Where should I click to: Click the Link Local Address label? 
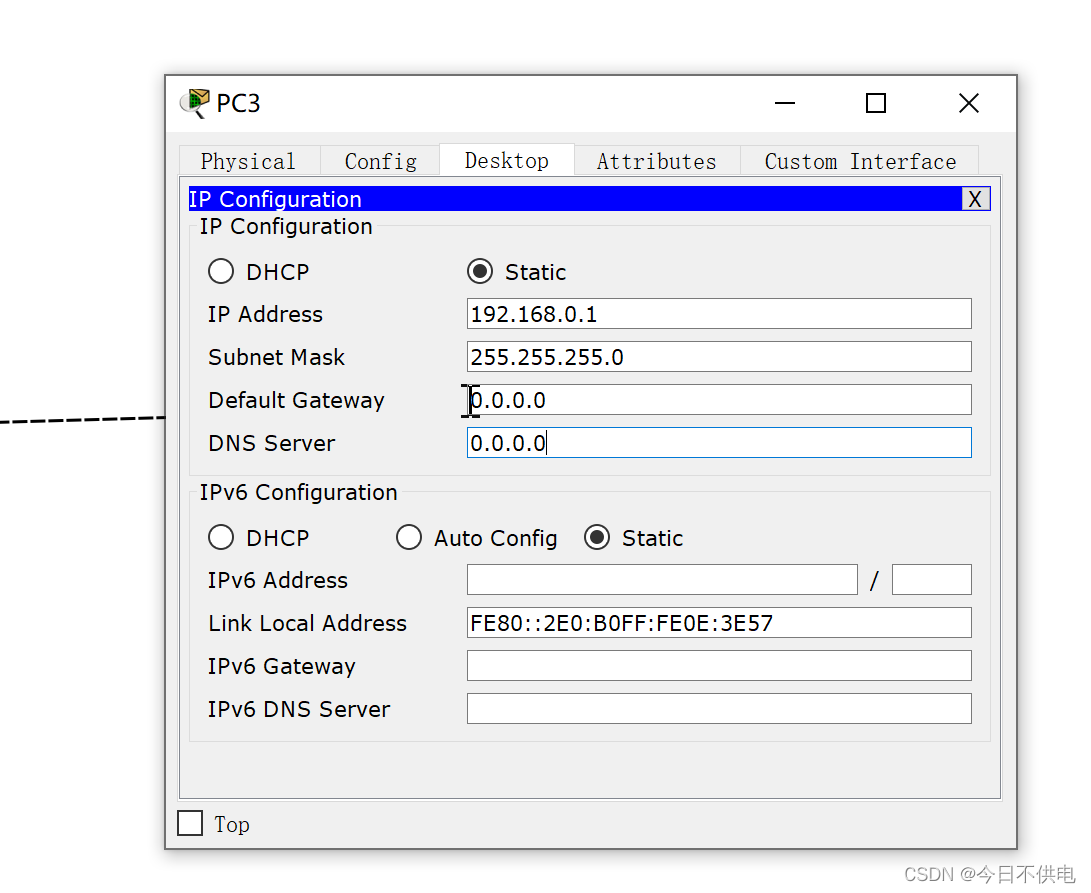pos(308,623)
